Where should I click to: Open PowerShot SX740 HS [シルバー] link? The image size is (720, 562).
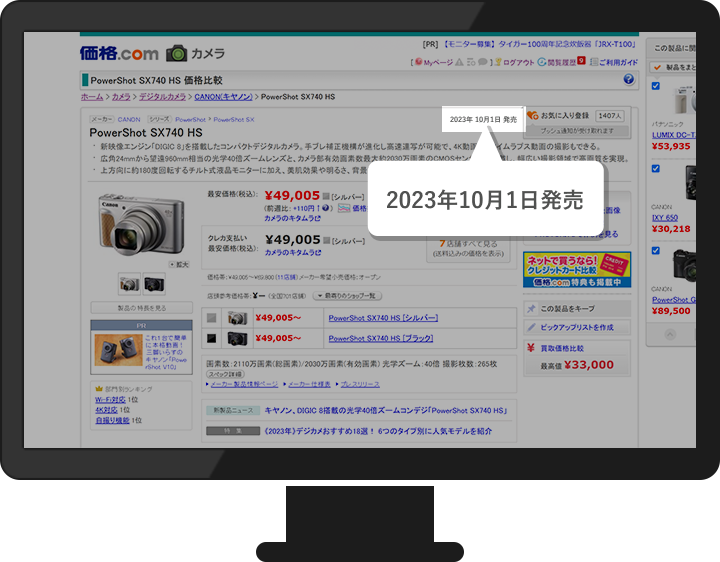click(383, 318)
